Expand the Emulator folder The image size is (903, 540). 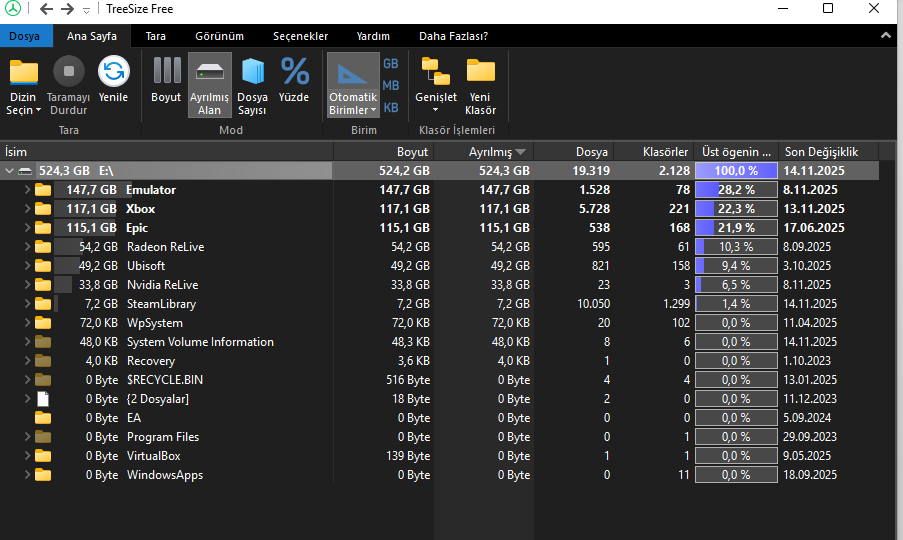27,190
